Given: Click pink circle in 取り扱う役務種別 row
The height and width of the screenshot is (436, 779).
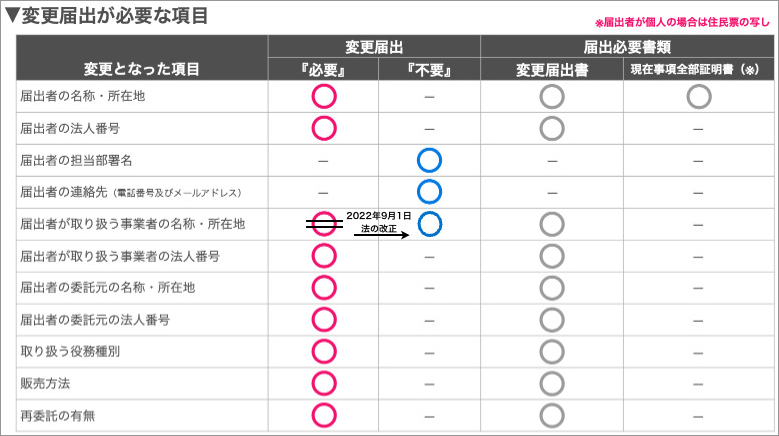Looking at the screenshot, I should [324, 352].
